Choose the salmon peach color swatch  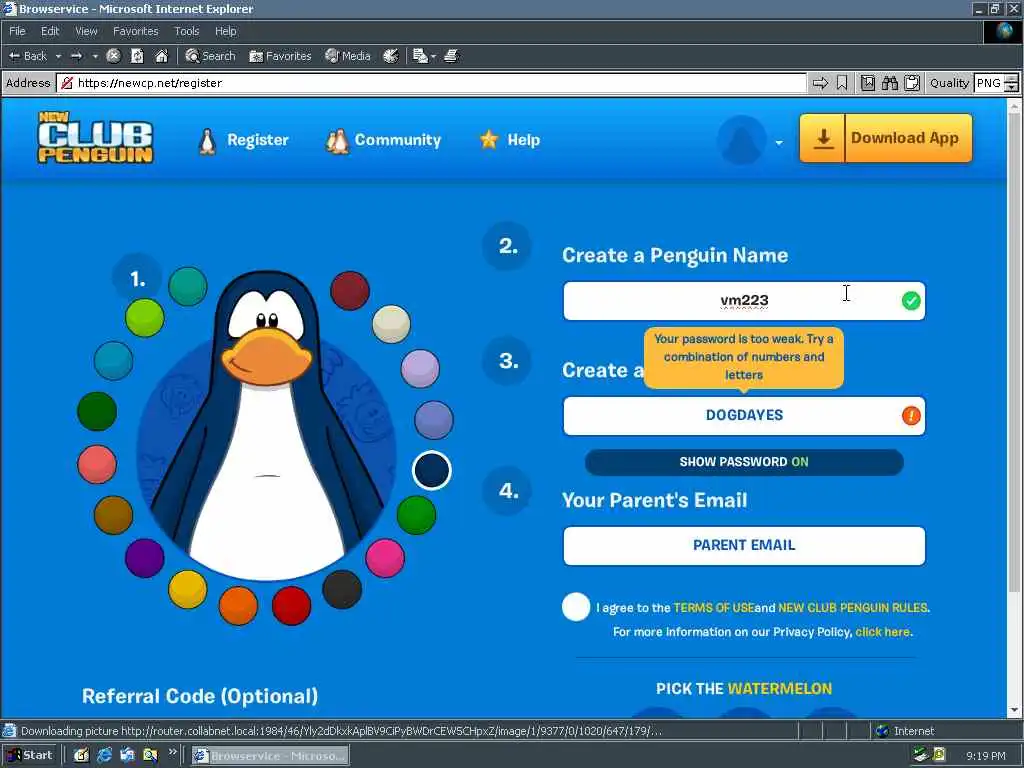click(97, 464)
